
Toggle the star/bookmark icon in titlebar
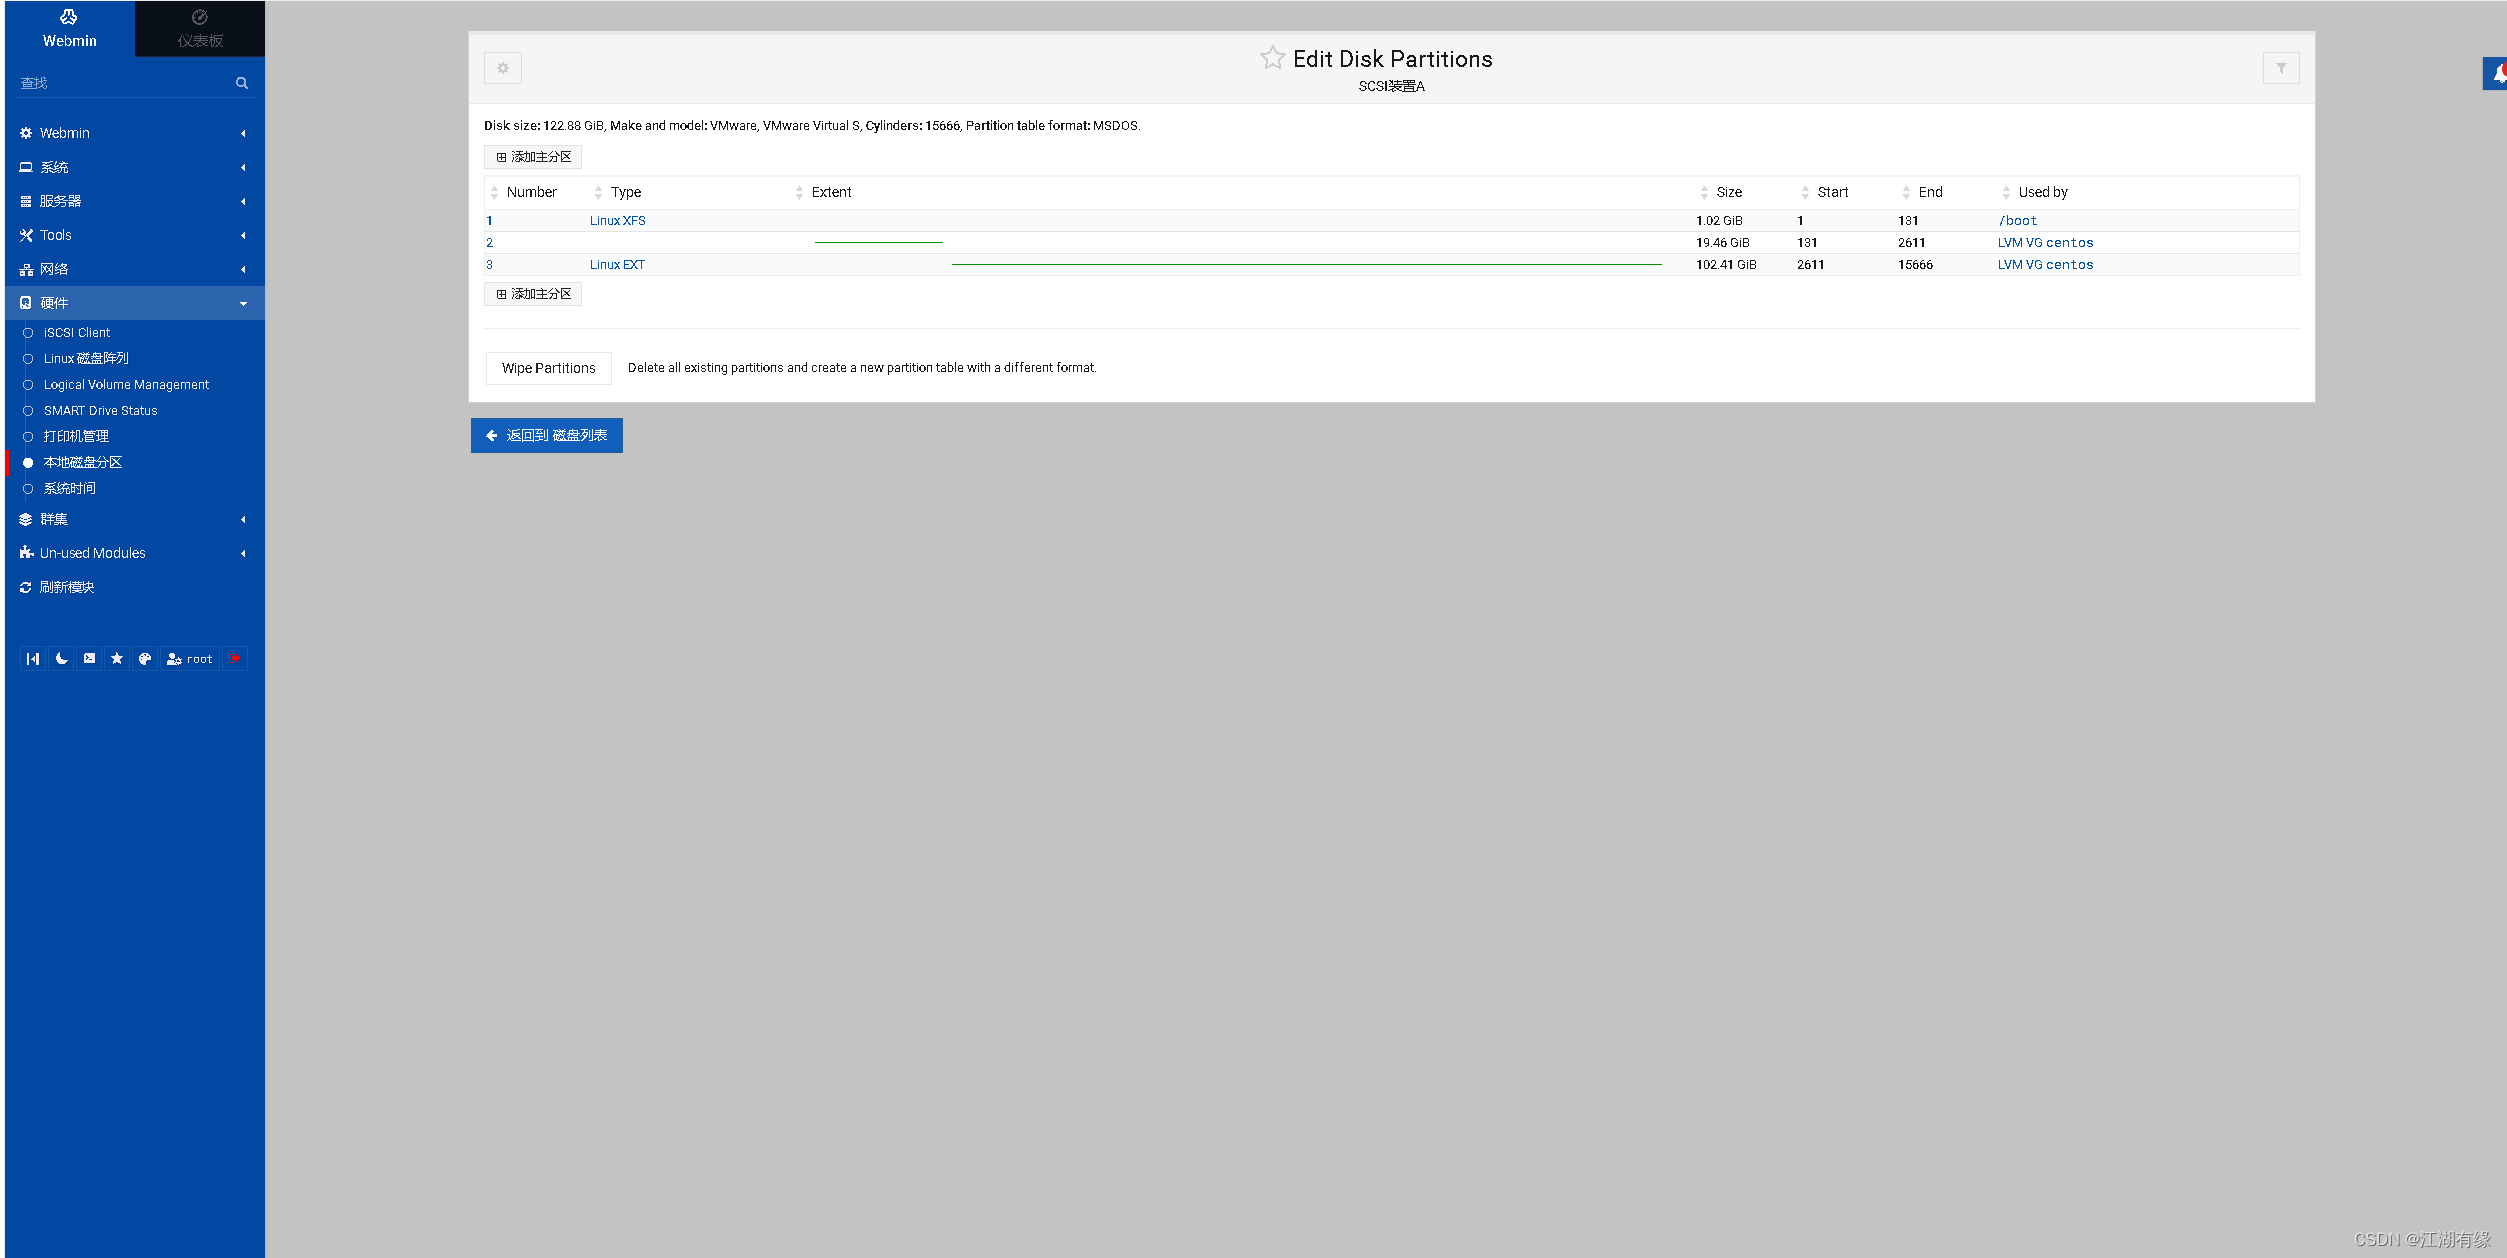(x=1272, y=58)
